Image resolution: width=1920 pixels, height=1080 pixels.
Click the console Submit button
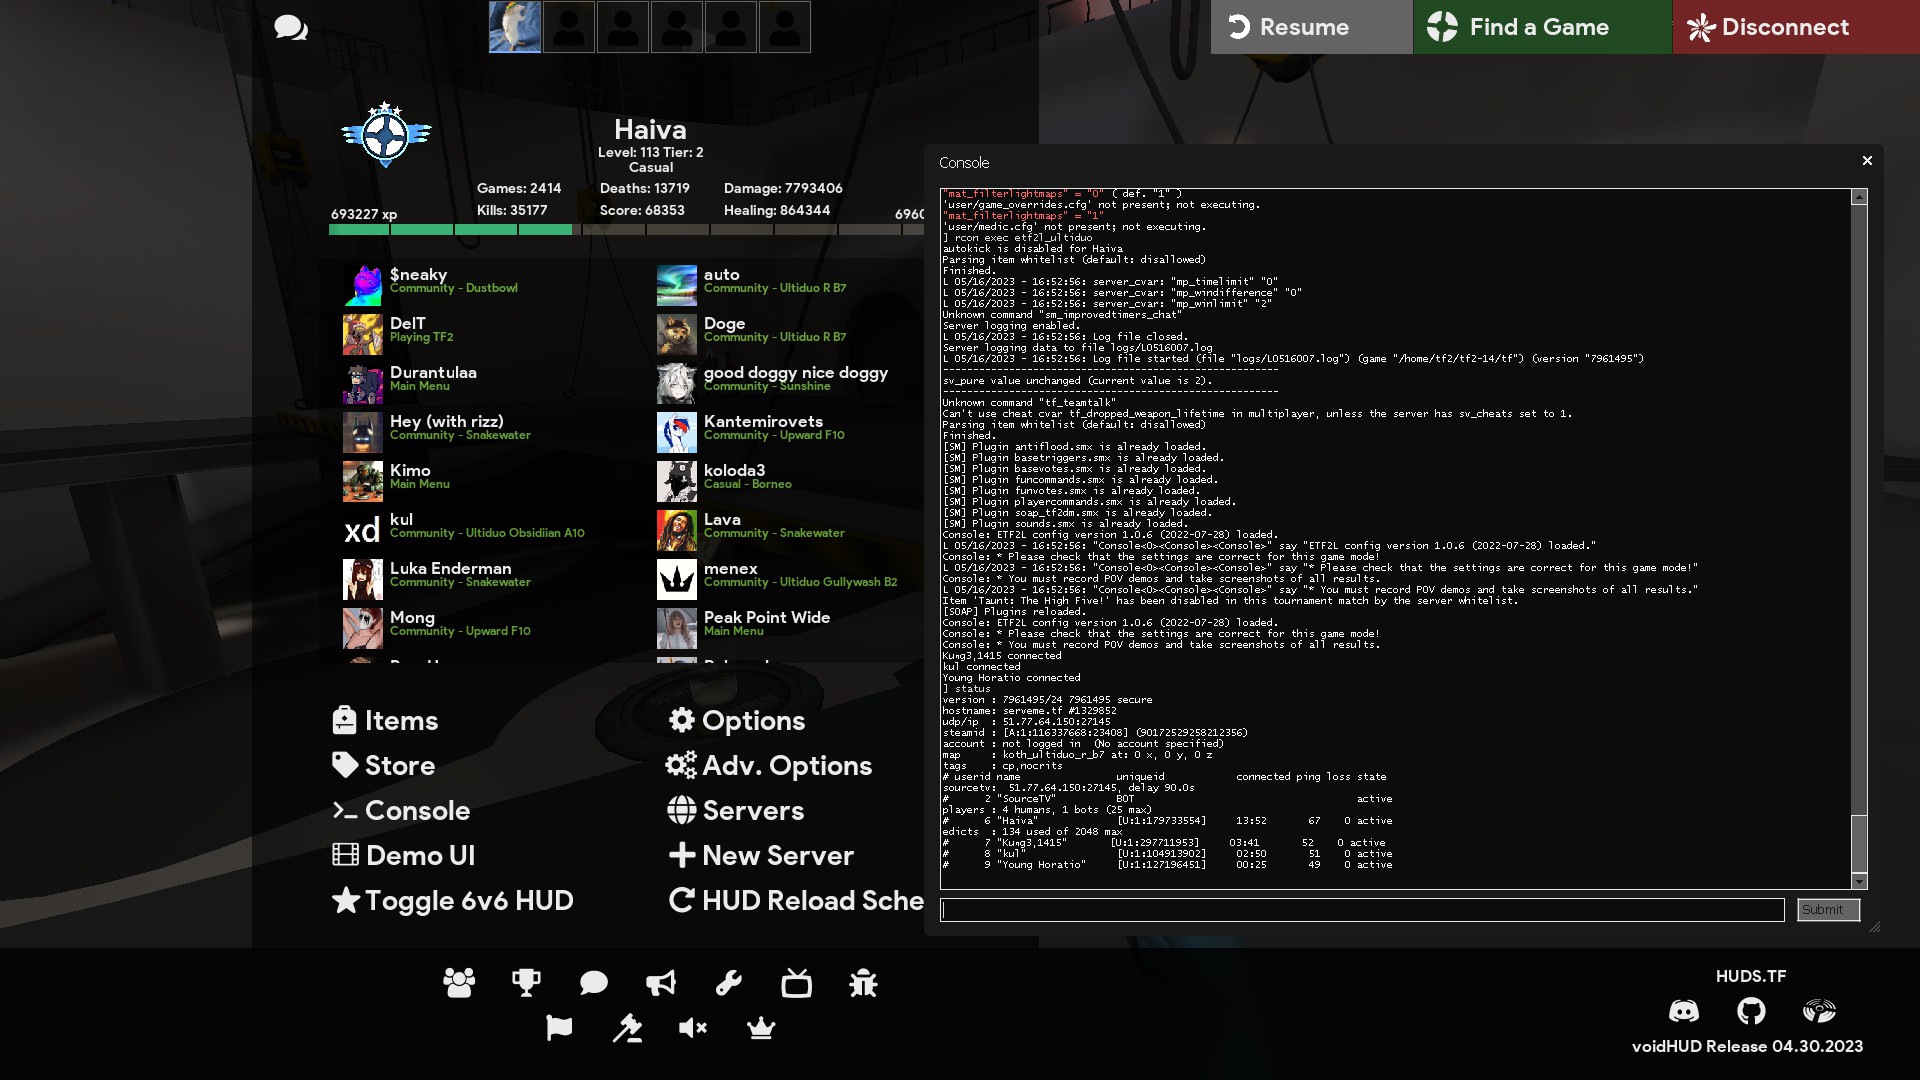(1828, 909)
